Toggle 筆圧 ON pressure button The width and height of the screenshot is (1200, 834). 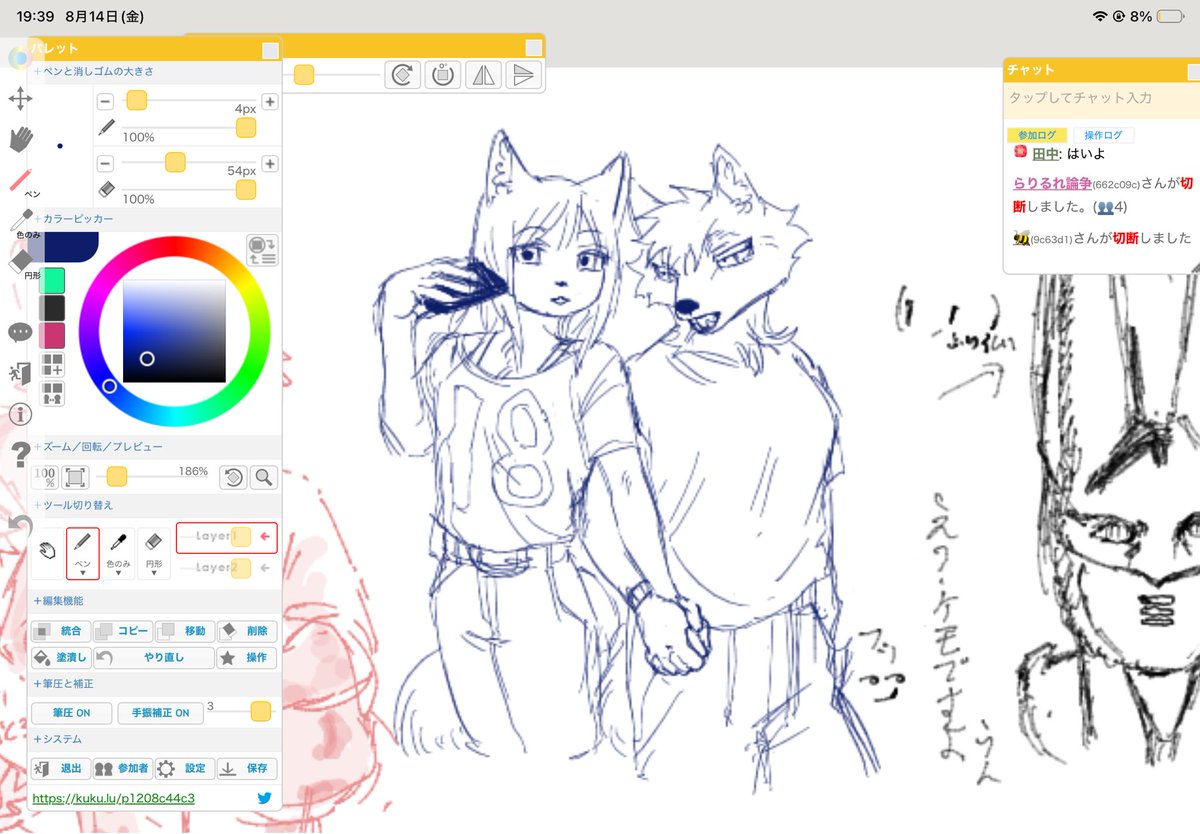click(71, 713)
